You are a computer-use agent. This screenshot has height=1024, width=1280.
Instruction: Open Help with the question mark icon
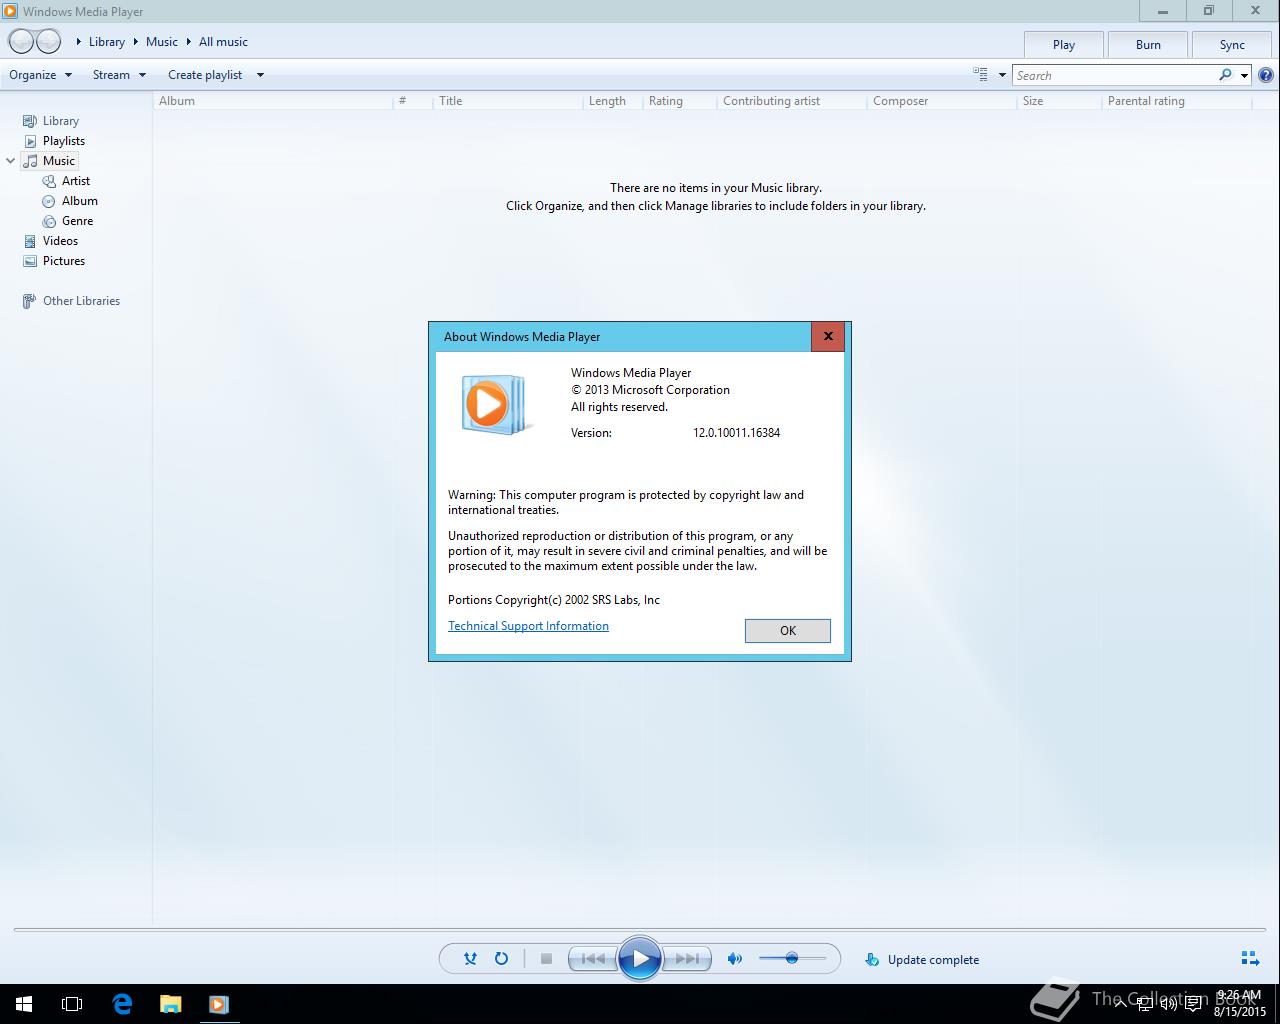click(1266, 75)
